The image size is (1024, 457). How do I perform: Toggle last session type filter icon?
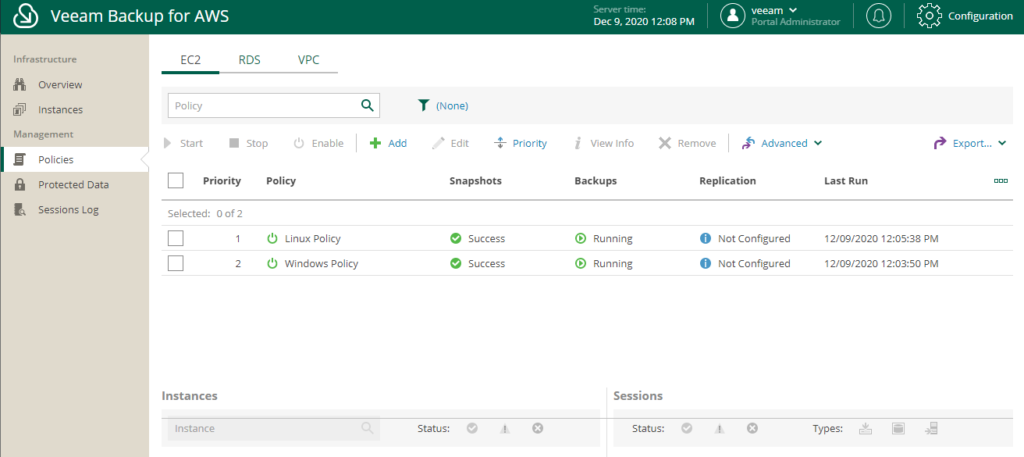coord(931,428)
